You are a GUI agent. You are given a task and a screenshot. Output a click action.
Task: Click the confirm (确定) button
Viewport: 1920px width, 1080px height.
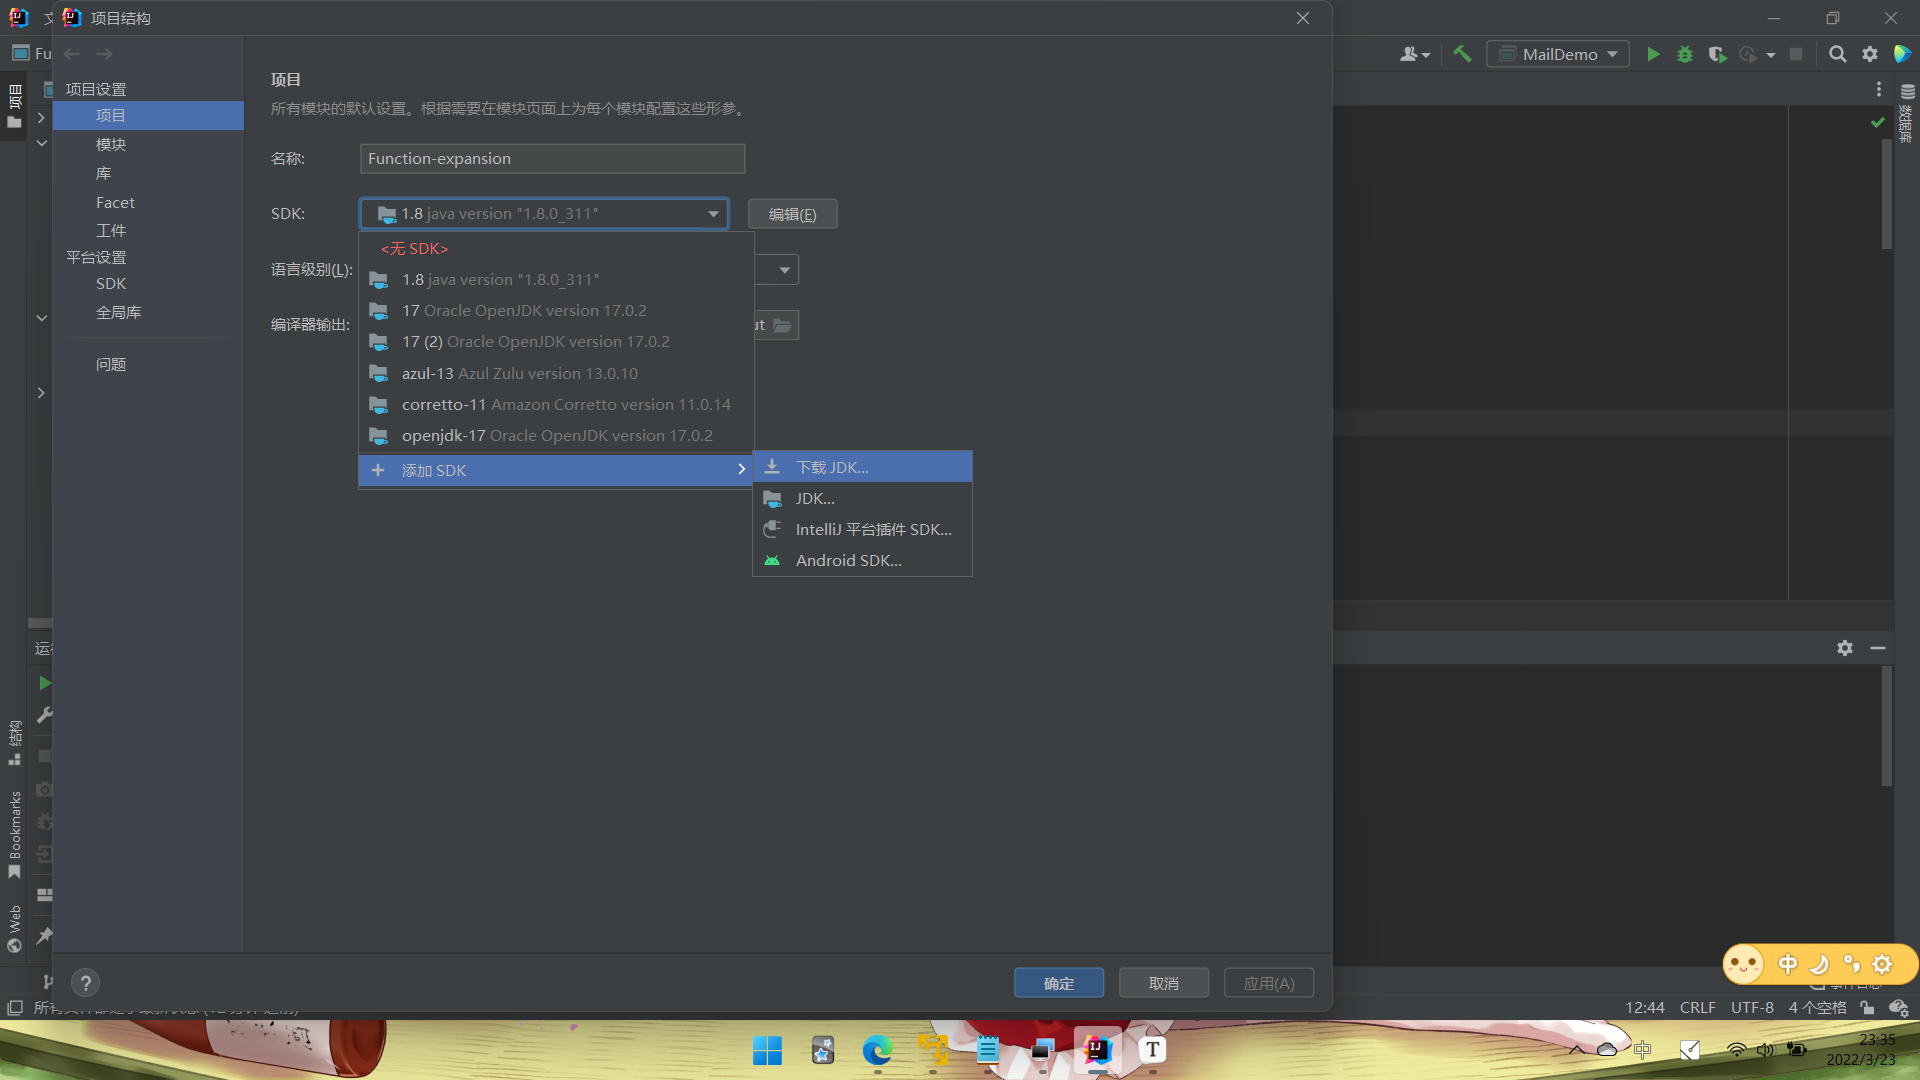point(1058,983)
